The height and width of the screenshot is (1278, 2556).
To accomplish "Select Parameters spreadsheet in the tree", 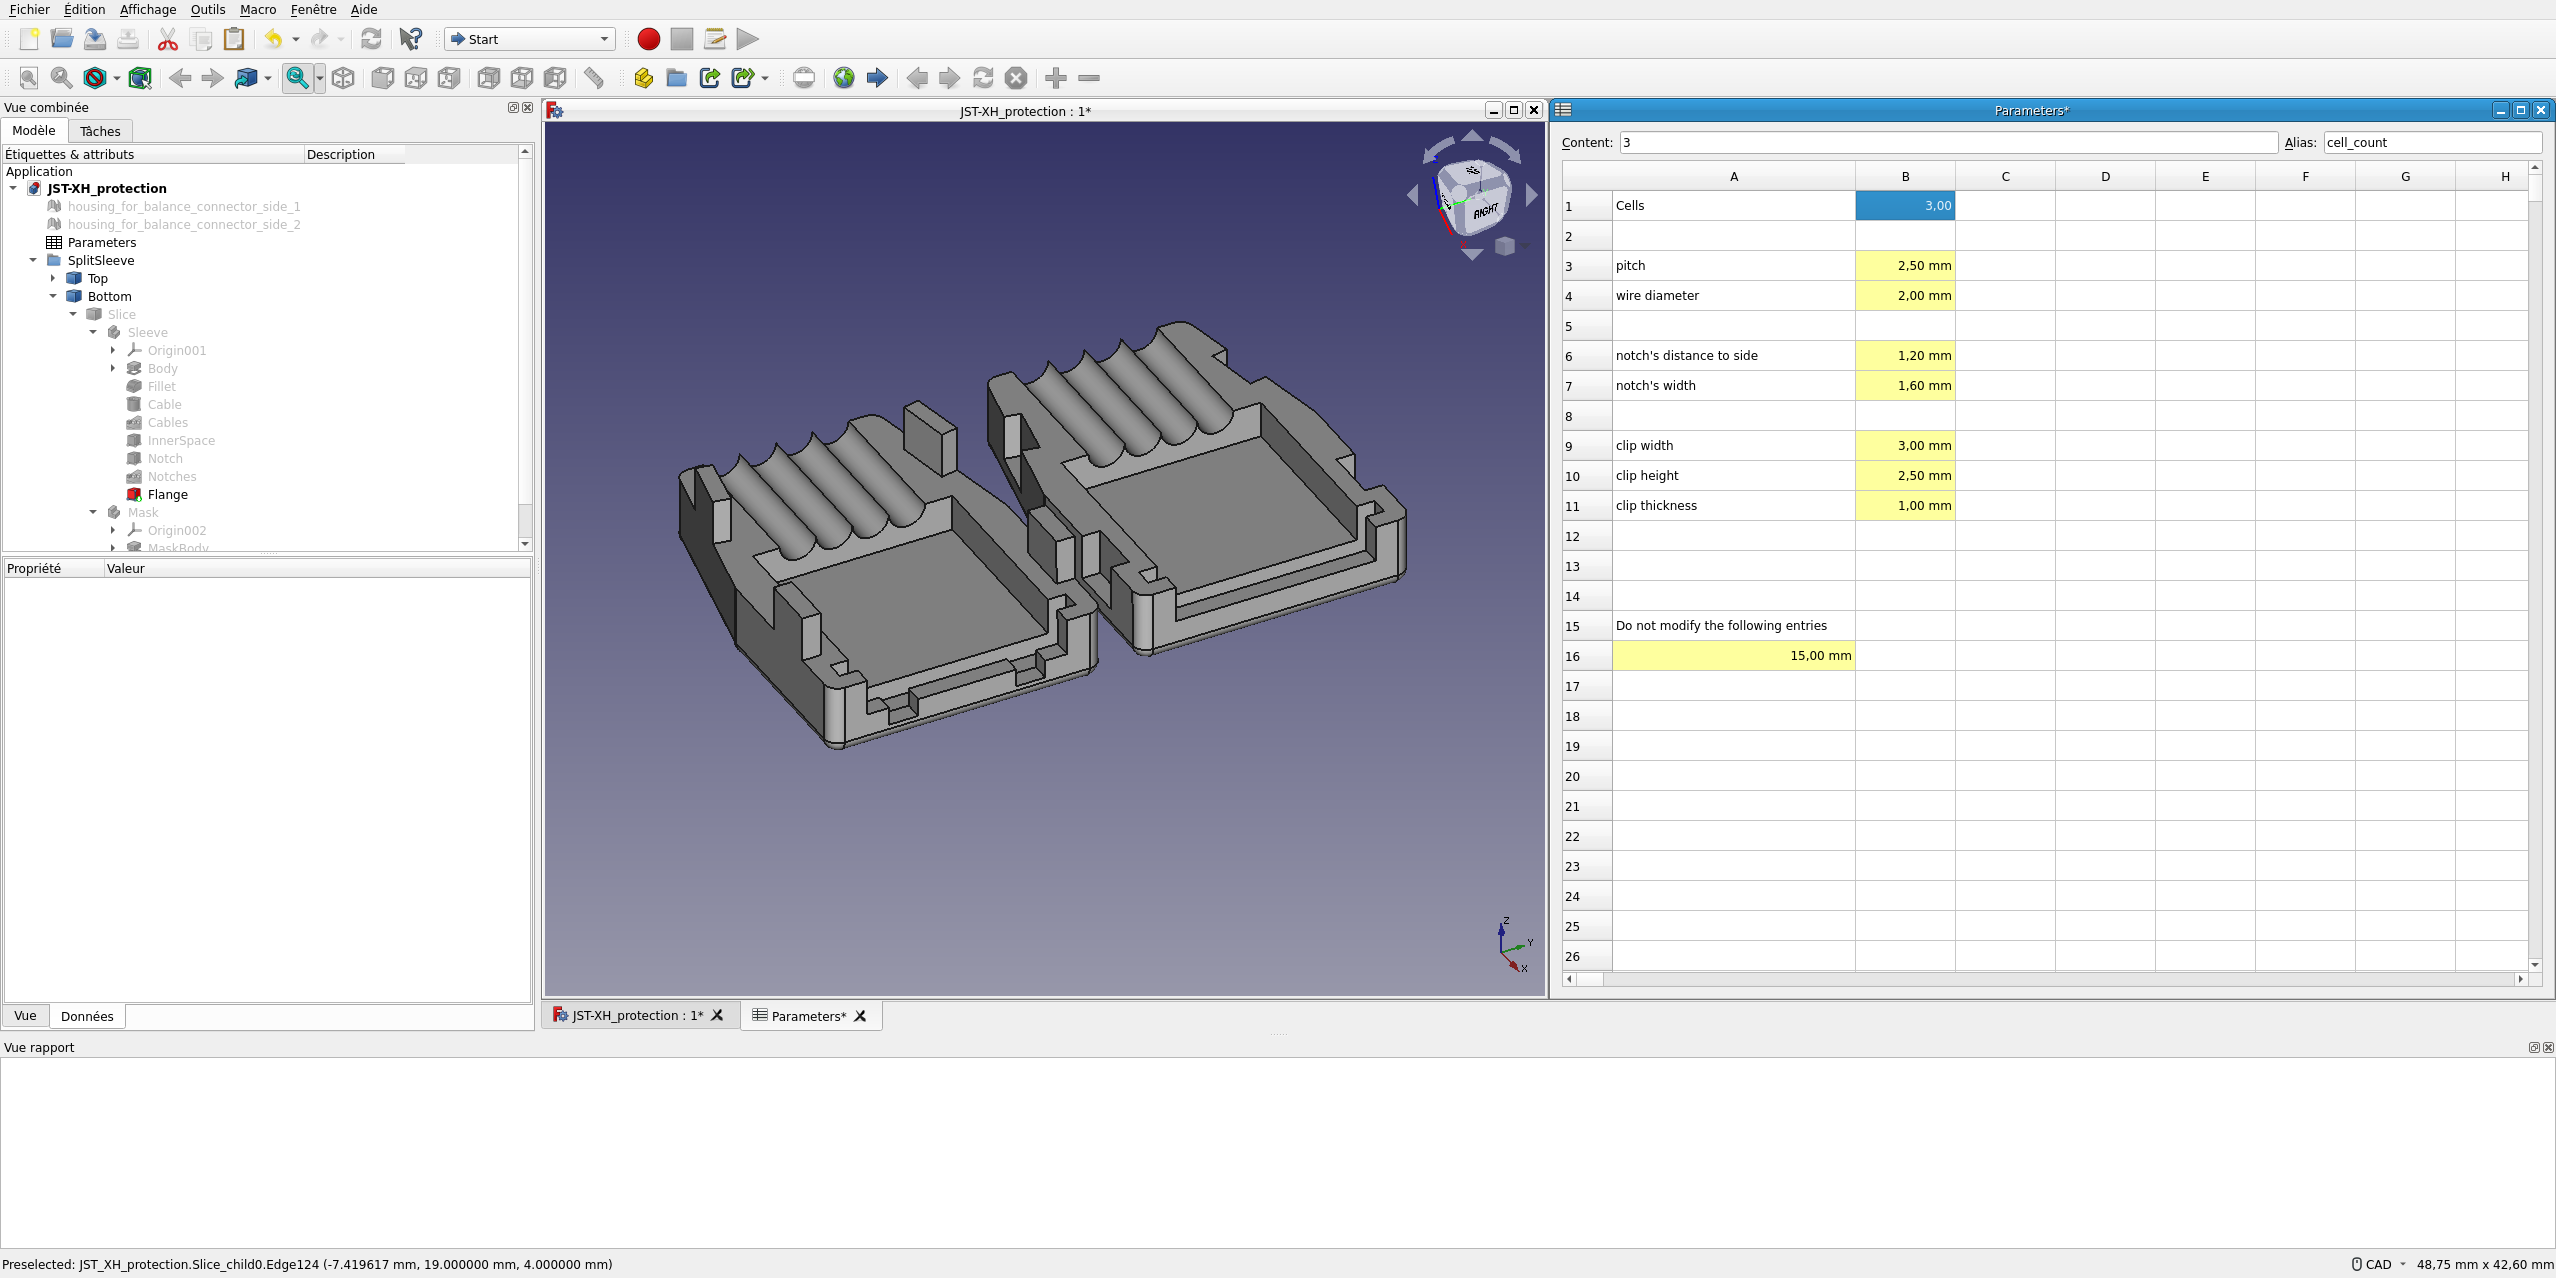I will pyautogui.click(x=102, y=242).
